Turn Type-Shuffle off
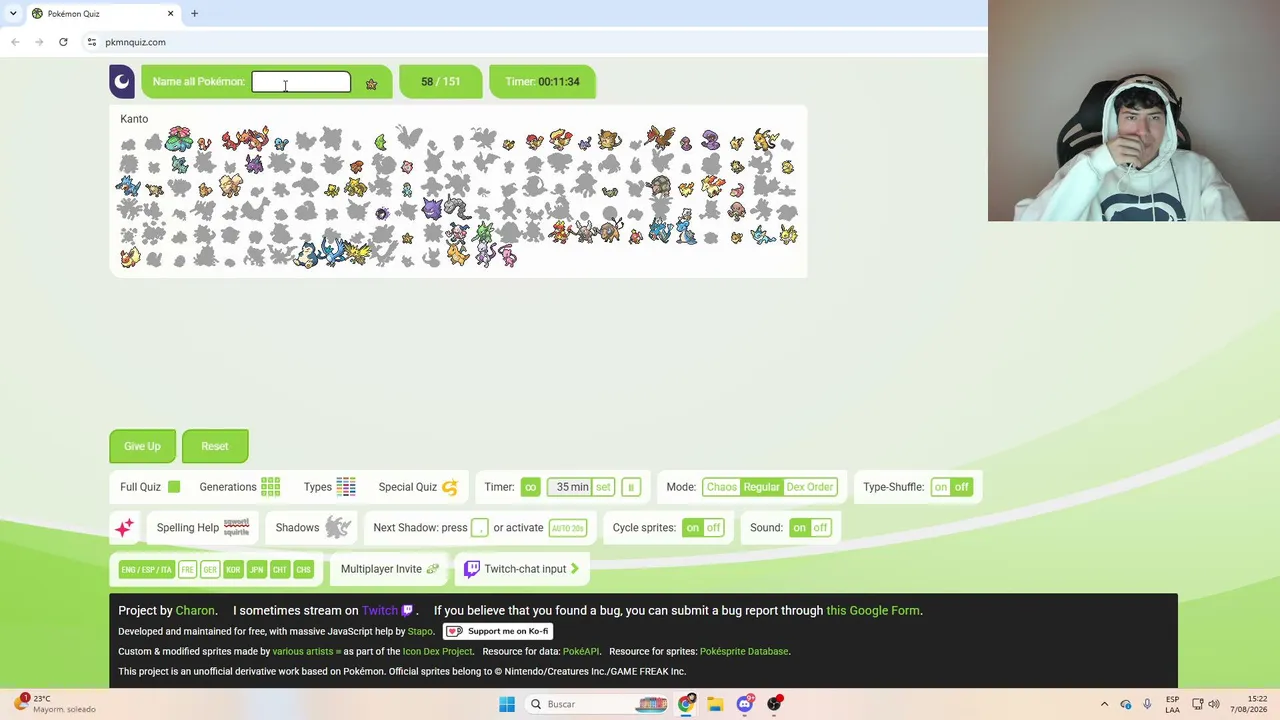The width and height of the screenshot is (1280, 720). (x=961, y=487)
